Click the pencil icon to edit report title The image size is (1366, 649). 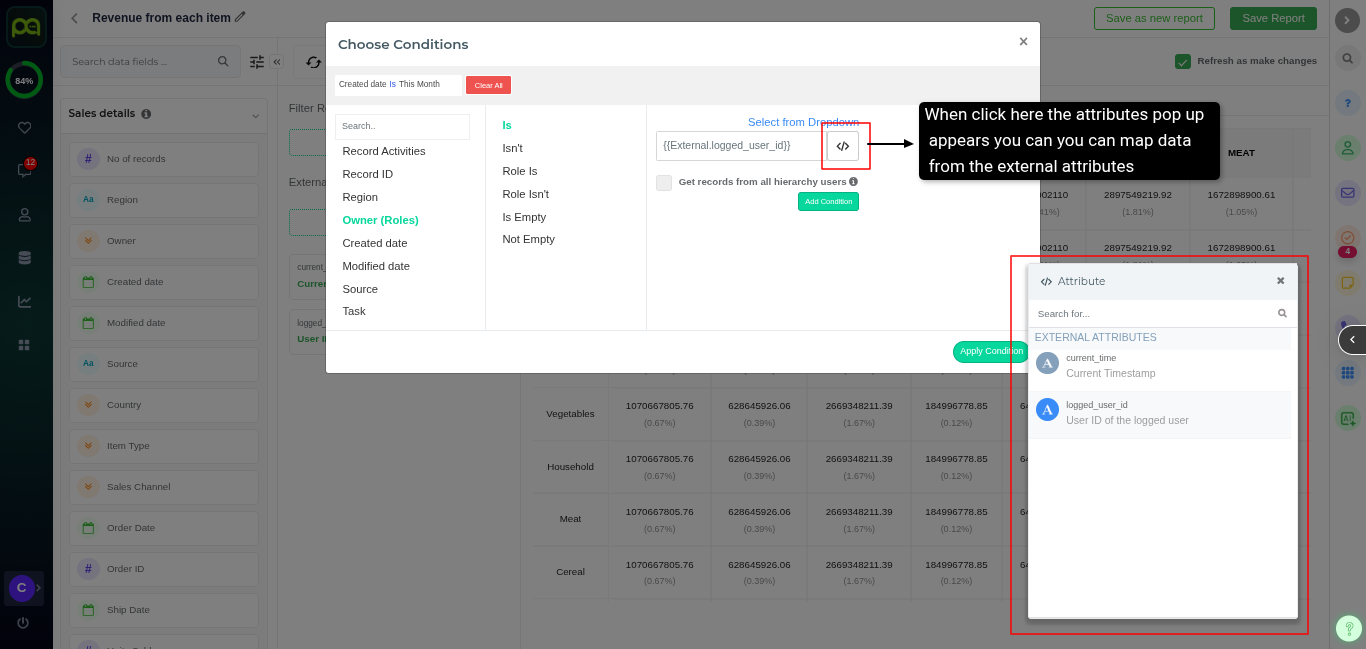(240, 17)
